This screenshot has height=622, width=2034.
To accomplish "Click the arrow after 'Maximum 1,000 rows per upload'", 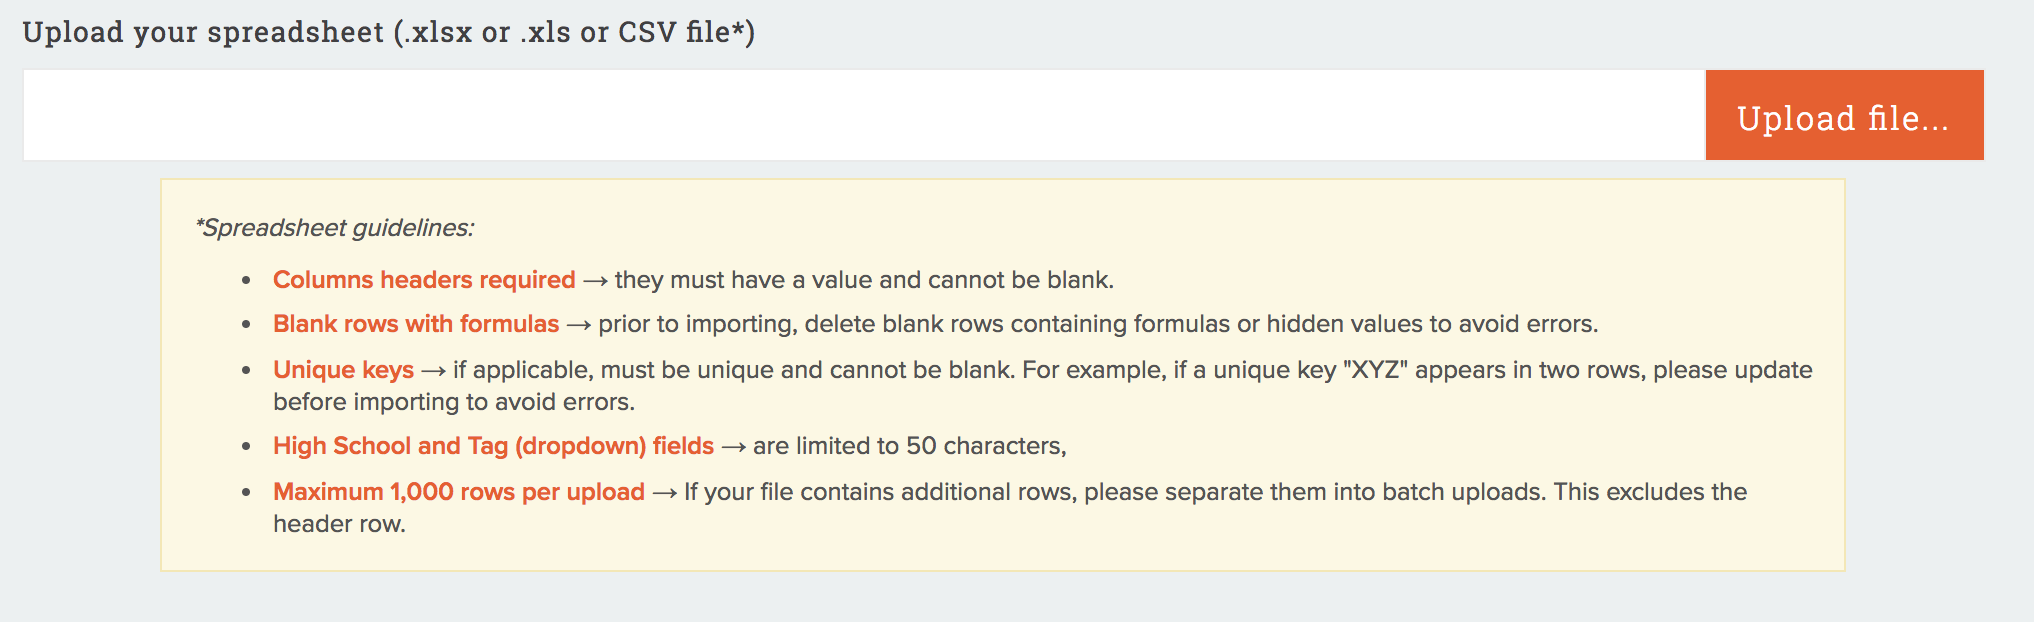I will (665, 493).
